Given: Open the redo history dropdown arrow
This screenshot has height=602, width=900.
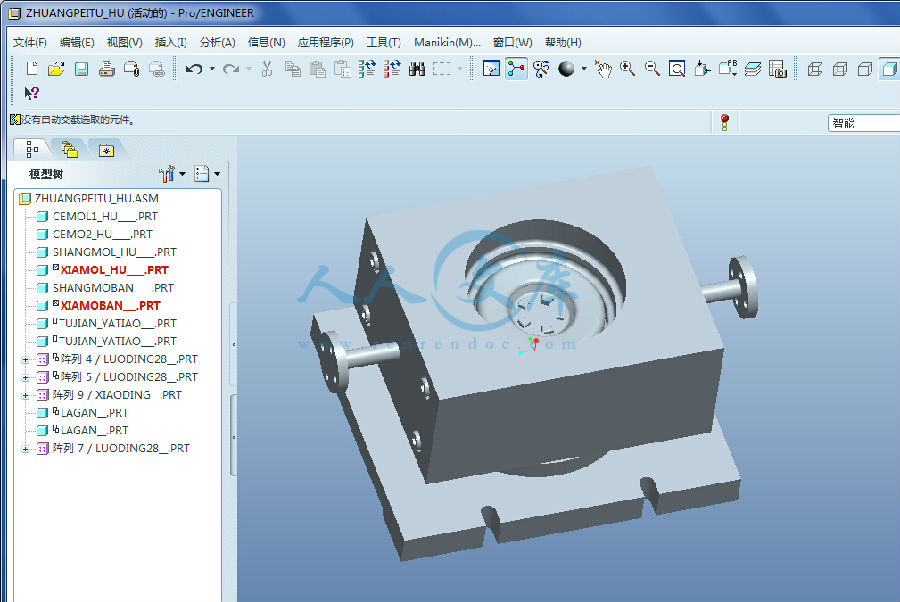Looking at the screenshot, I should pos(249,69).
